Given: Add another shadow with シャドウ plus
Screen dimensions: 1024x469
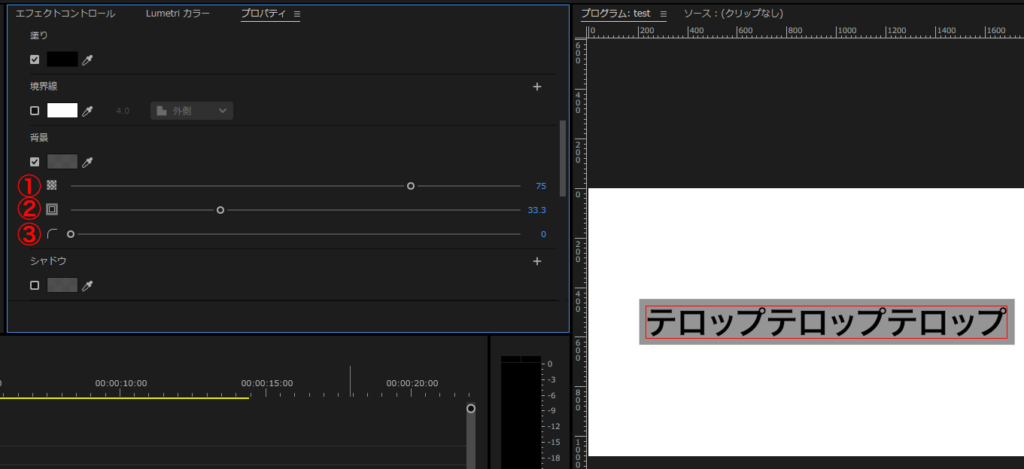Looking at the screenshot, I should (537, 261).
